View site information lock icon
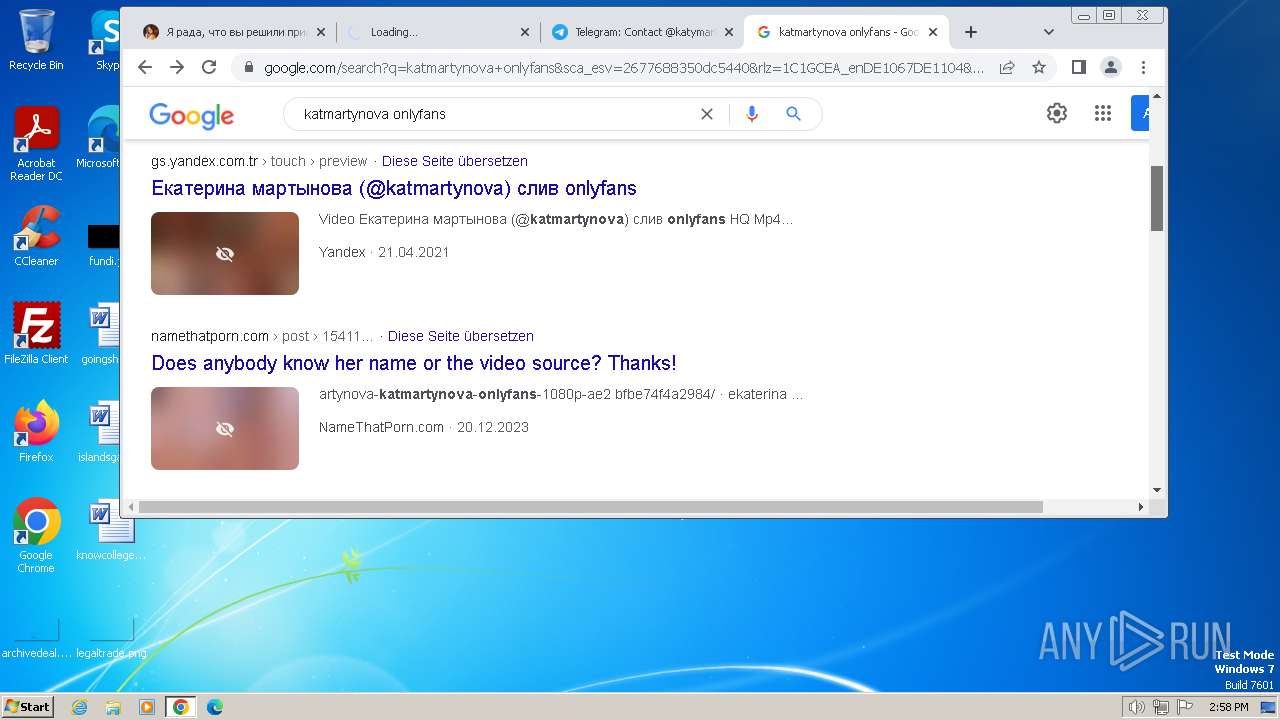Viewport: 1280px width, 720px height. [x=247, y=67]
